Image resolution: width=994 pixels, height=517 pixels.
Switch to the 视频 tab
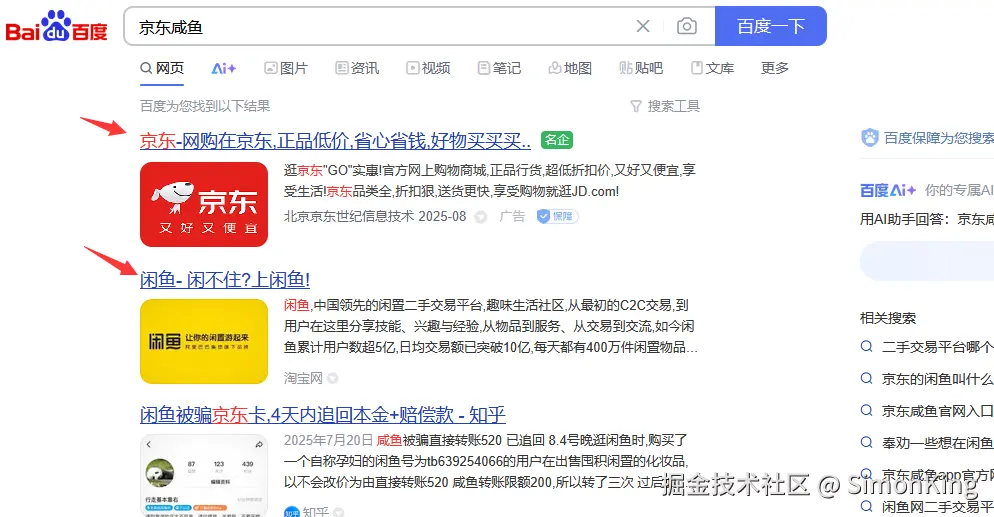click(x=428, y=68)
